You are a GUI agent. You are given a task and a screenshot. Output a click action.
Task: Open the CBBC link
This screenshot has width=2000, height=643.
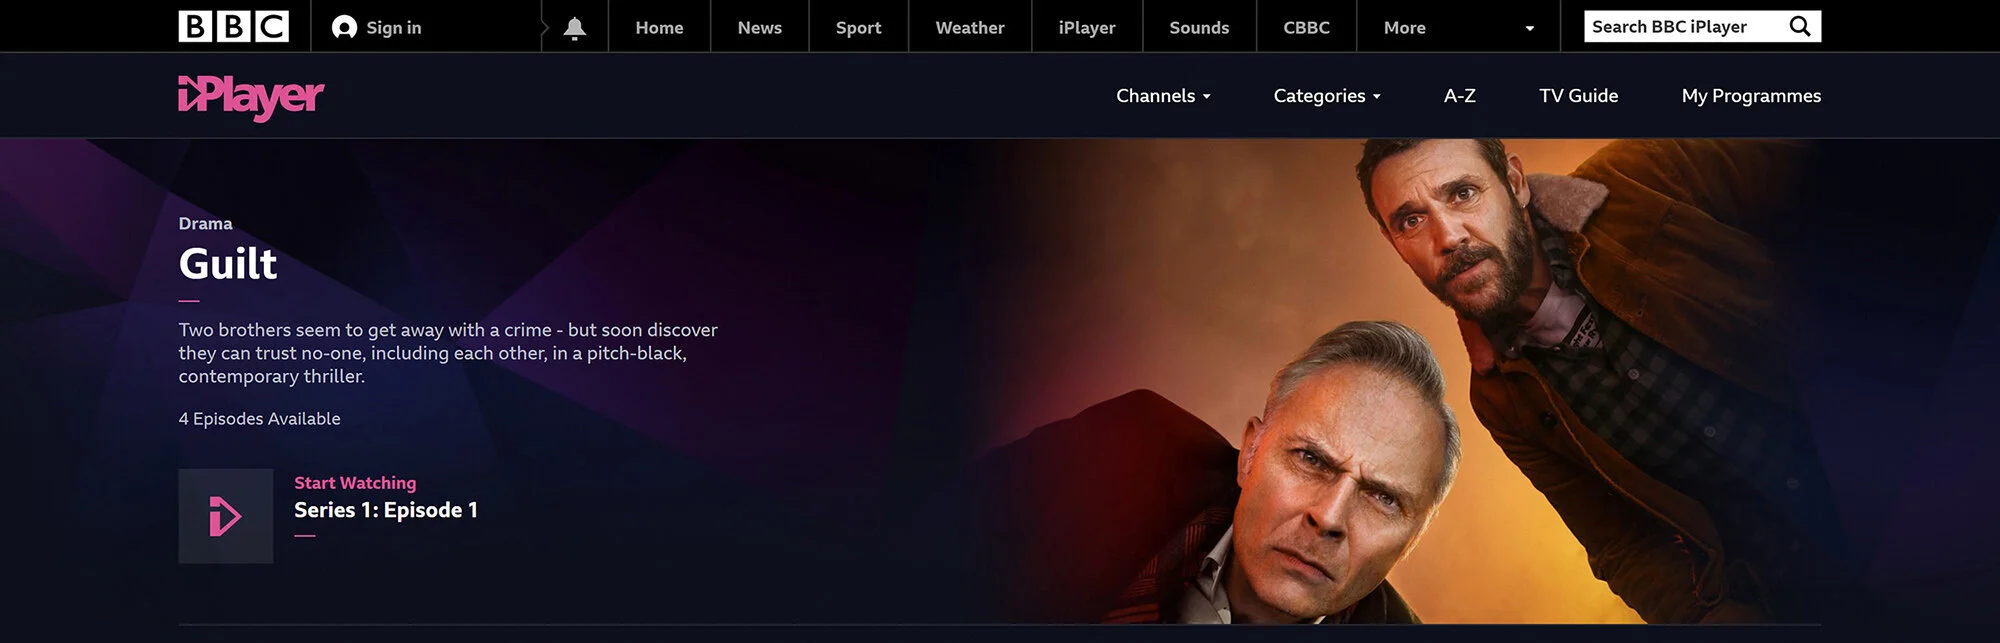click(x=1306, y=28)
